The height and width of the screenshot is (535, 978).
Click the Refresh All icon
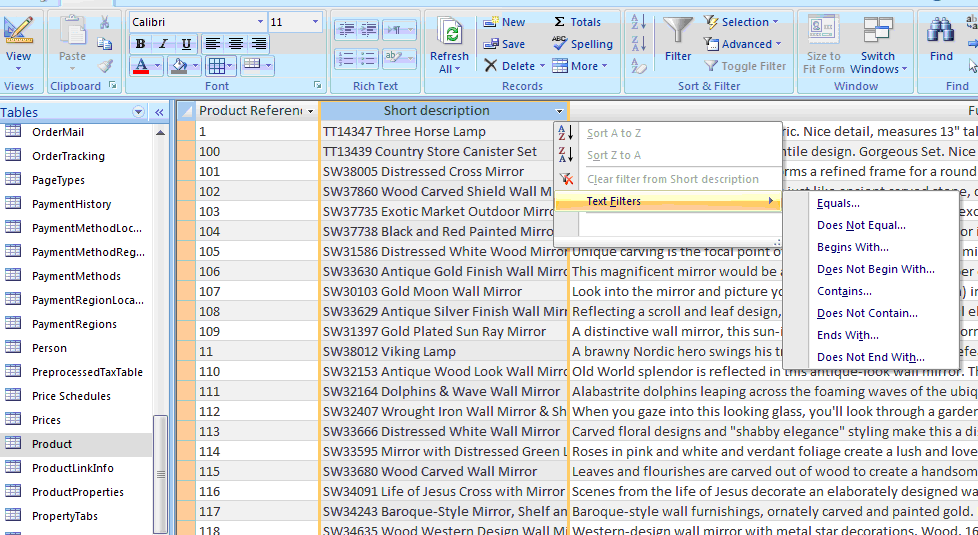pyautogui.click(x=449, y=36)
